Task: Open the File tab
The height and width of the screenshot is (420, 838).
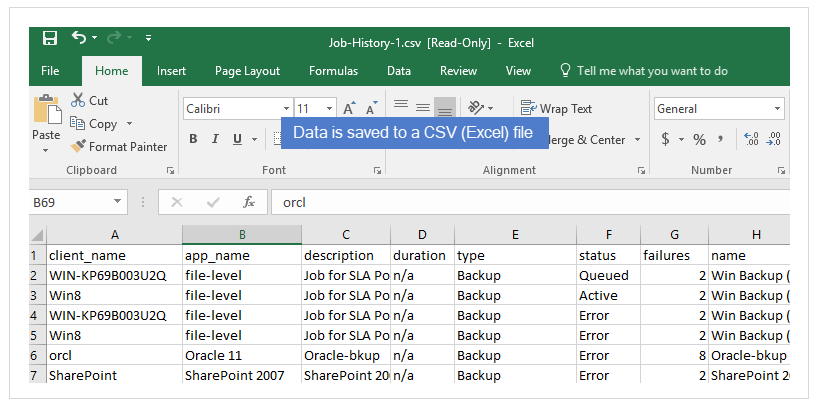Action: pos(50,71)
